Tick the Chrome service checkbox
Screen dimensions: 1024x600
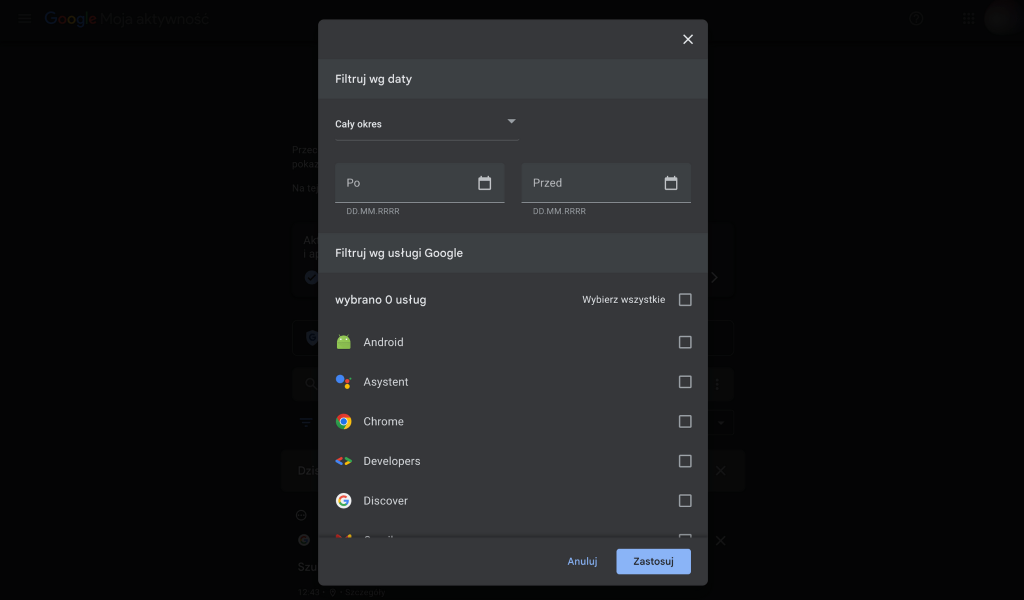pos(685,422)
